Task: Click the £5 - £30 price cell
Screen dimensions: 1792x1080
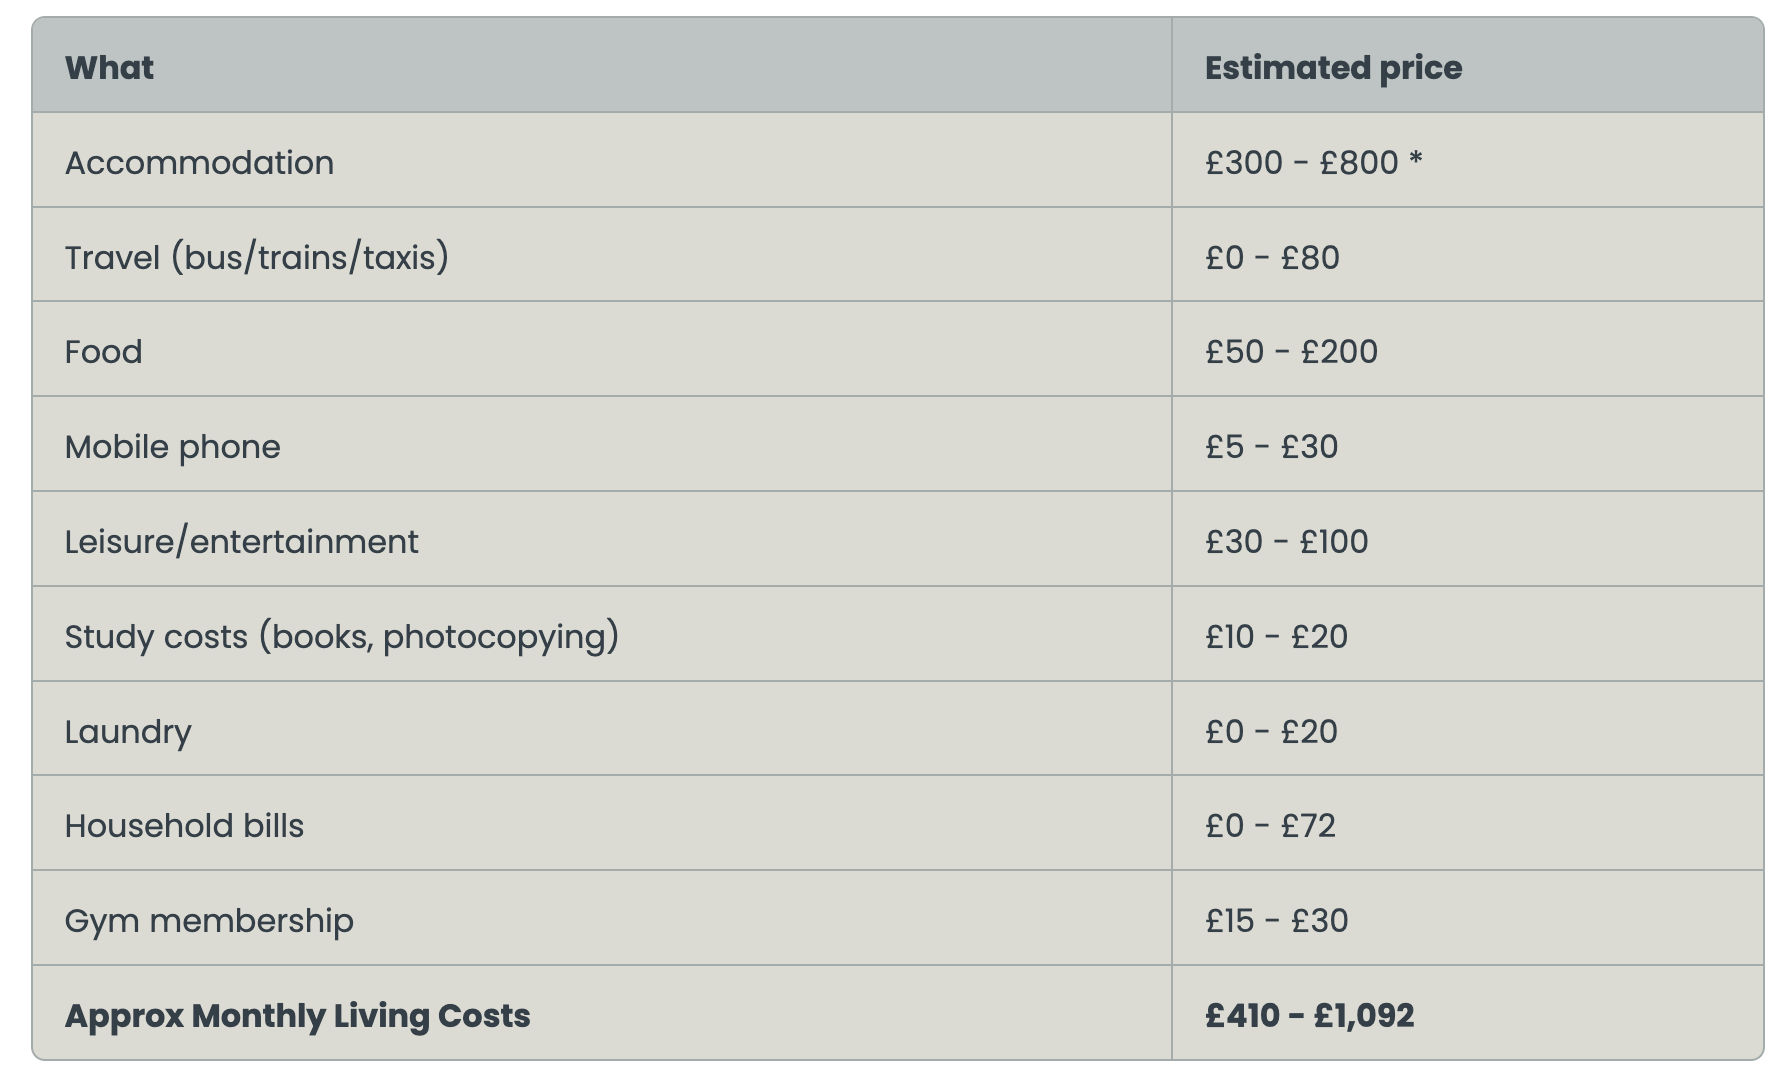Action: pos(1271,447)
